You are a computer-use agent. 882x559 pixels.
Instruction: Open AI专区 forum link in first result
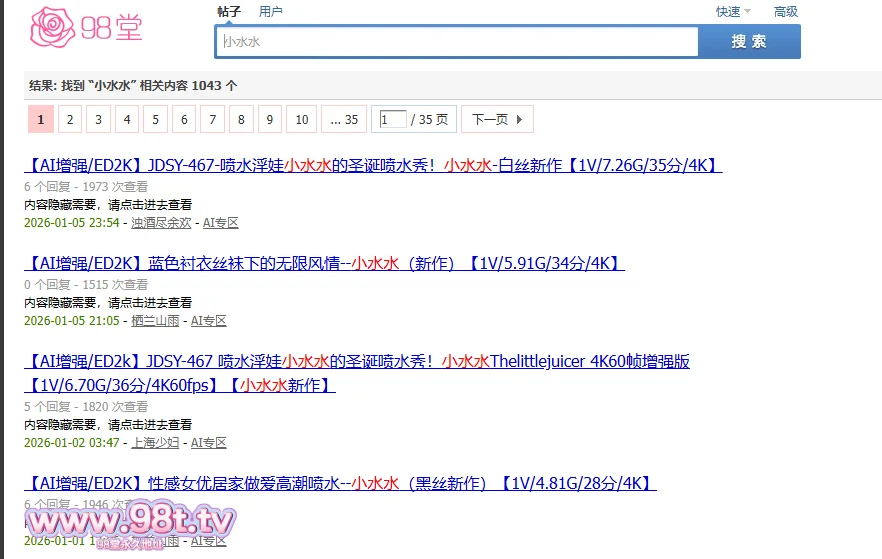(221, 223)
